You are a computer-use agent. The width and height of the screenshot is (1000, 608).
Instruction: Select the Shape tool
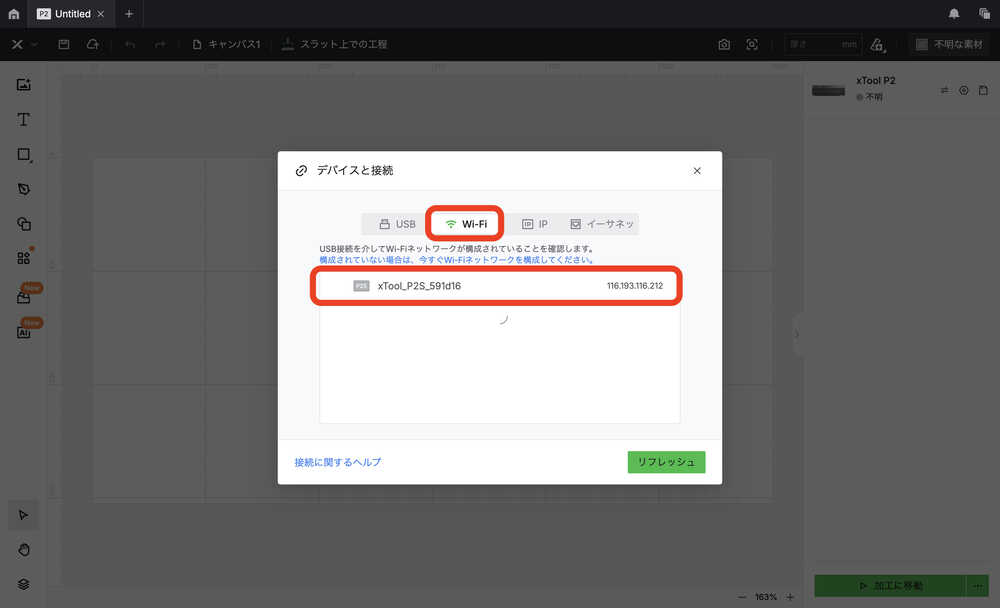click(24, 154)
